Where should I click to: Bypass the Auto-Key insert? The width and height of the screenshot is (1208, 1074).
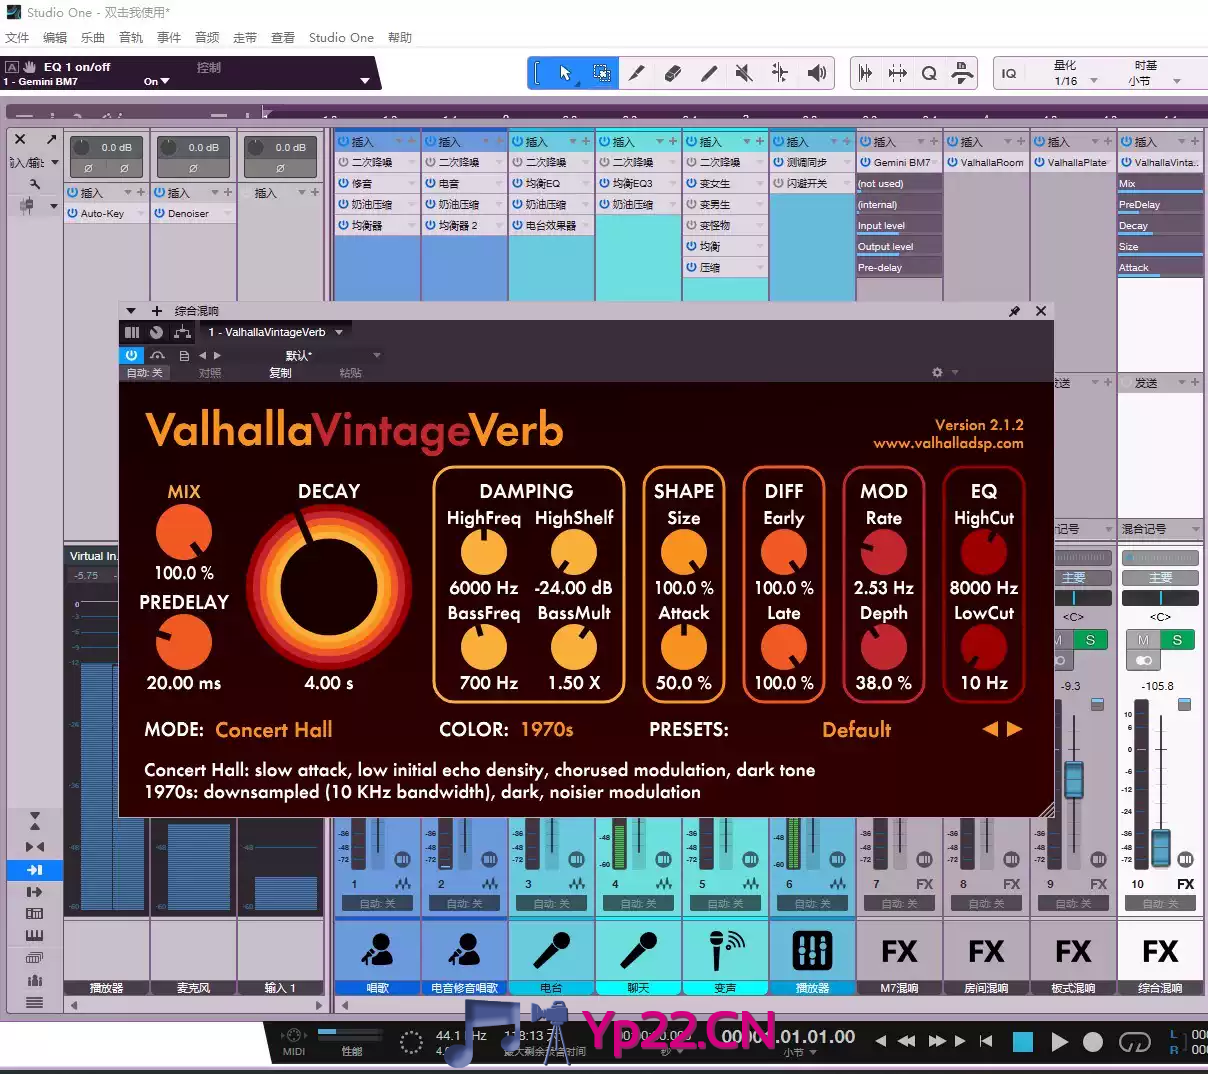pos(72,213)
